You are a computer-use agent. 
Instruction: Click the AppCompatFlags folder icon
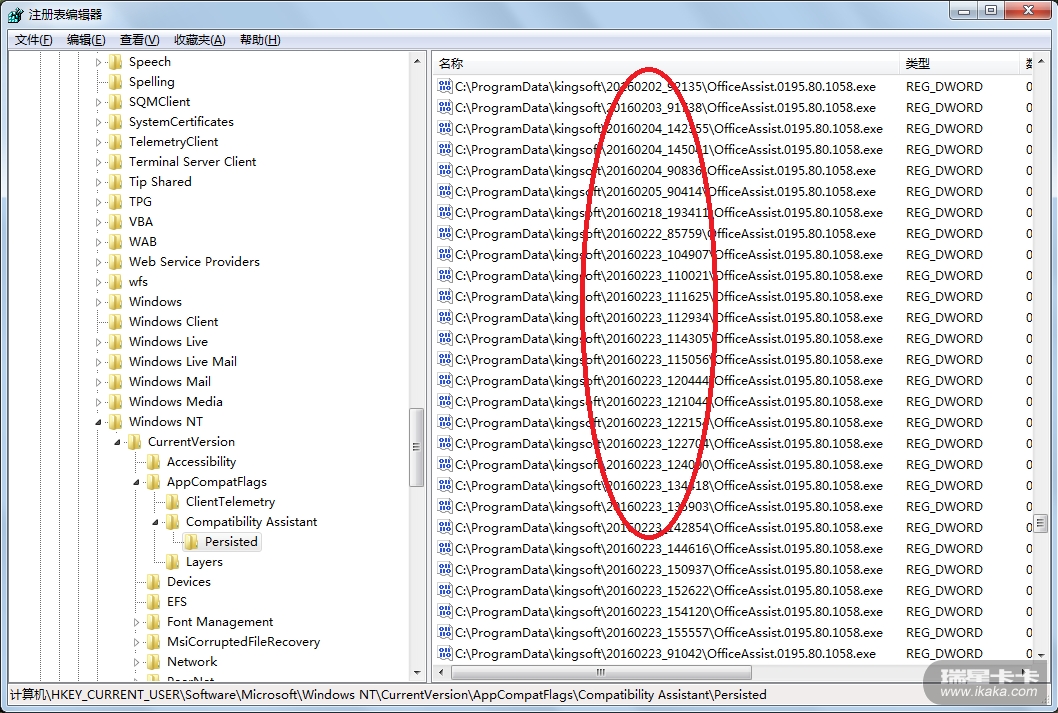tap(153, 482)
